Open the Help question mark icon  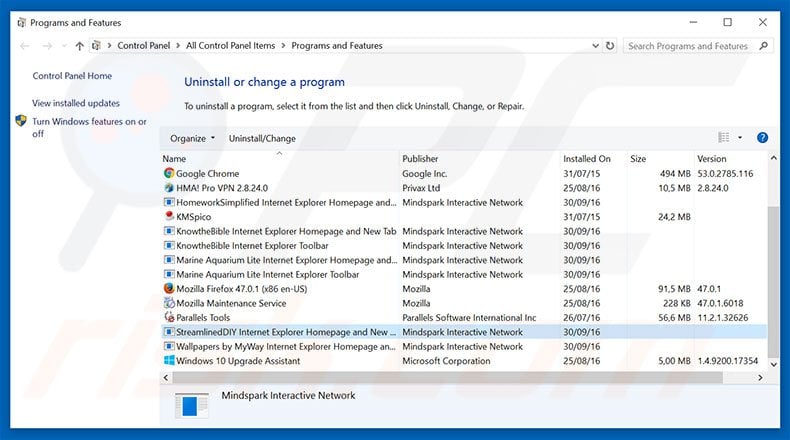[x=762, y=138]
